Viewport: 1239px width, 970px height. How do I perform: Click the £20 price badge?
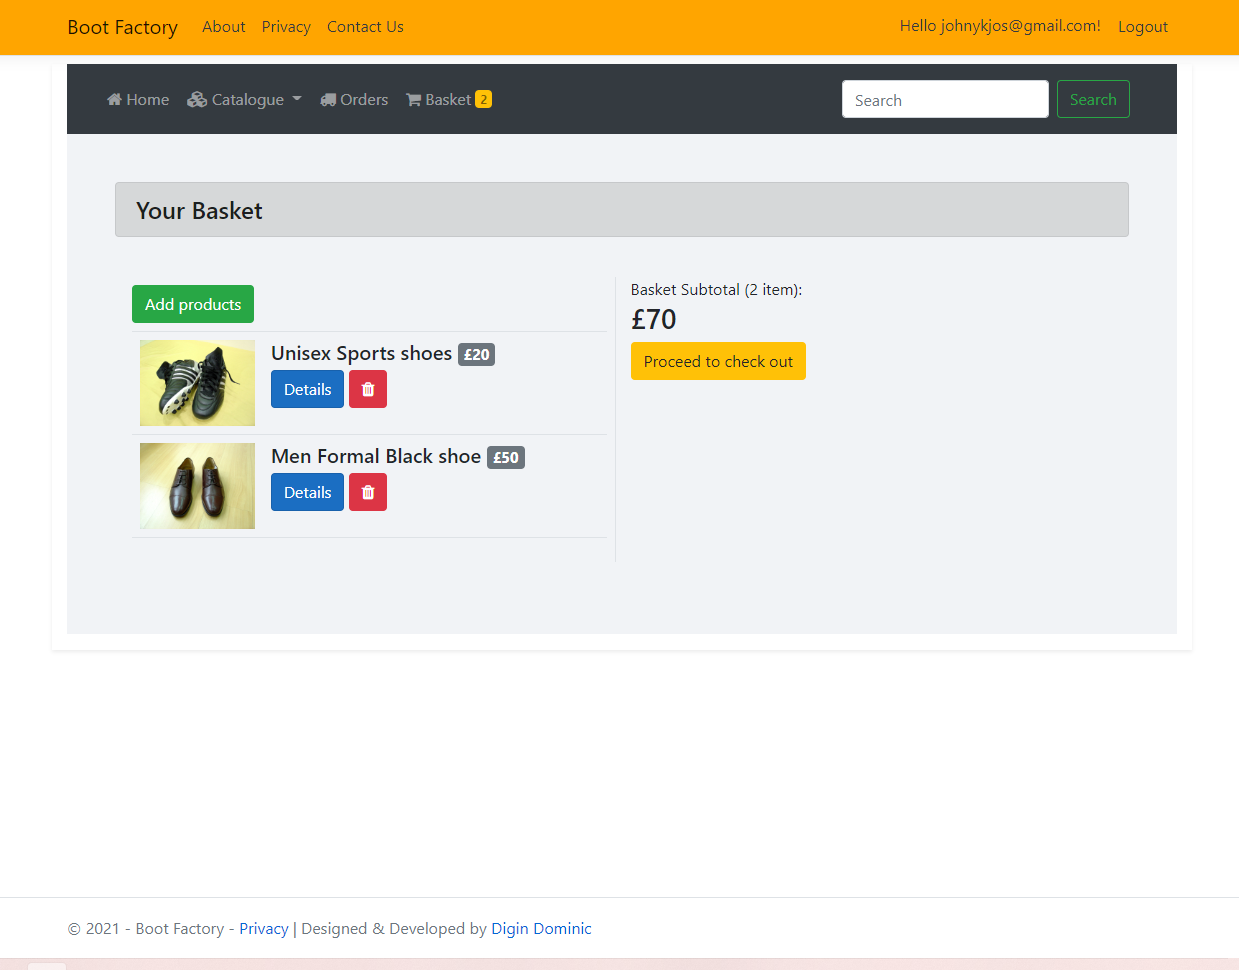coord(476,354)
